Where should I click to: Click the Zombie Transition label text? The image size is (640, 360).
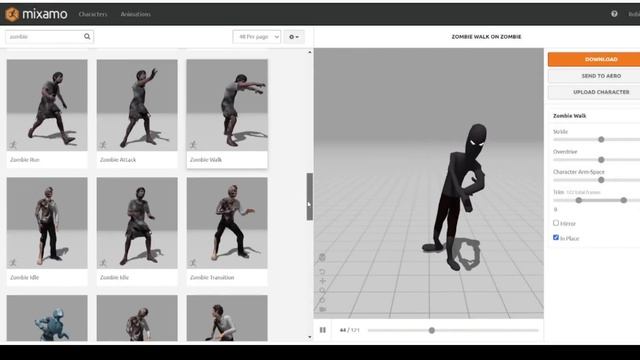(x=212, y=278)
